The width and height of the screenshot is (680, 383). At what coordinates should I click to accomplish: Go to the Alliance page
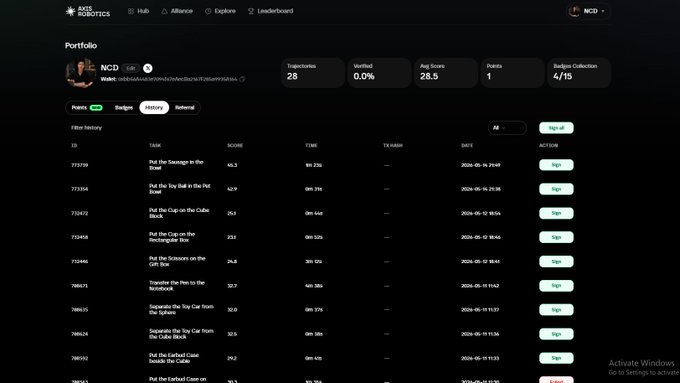177,11
